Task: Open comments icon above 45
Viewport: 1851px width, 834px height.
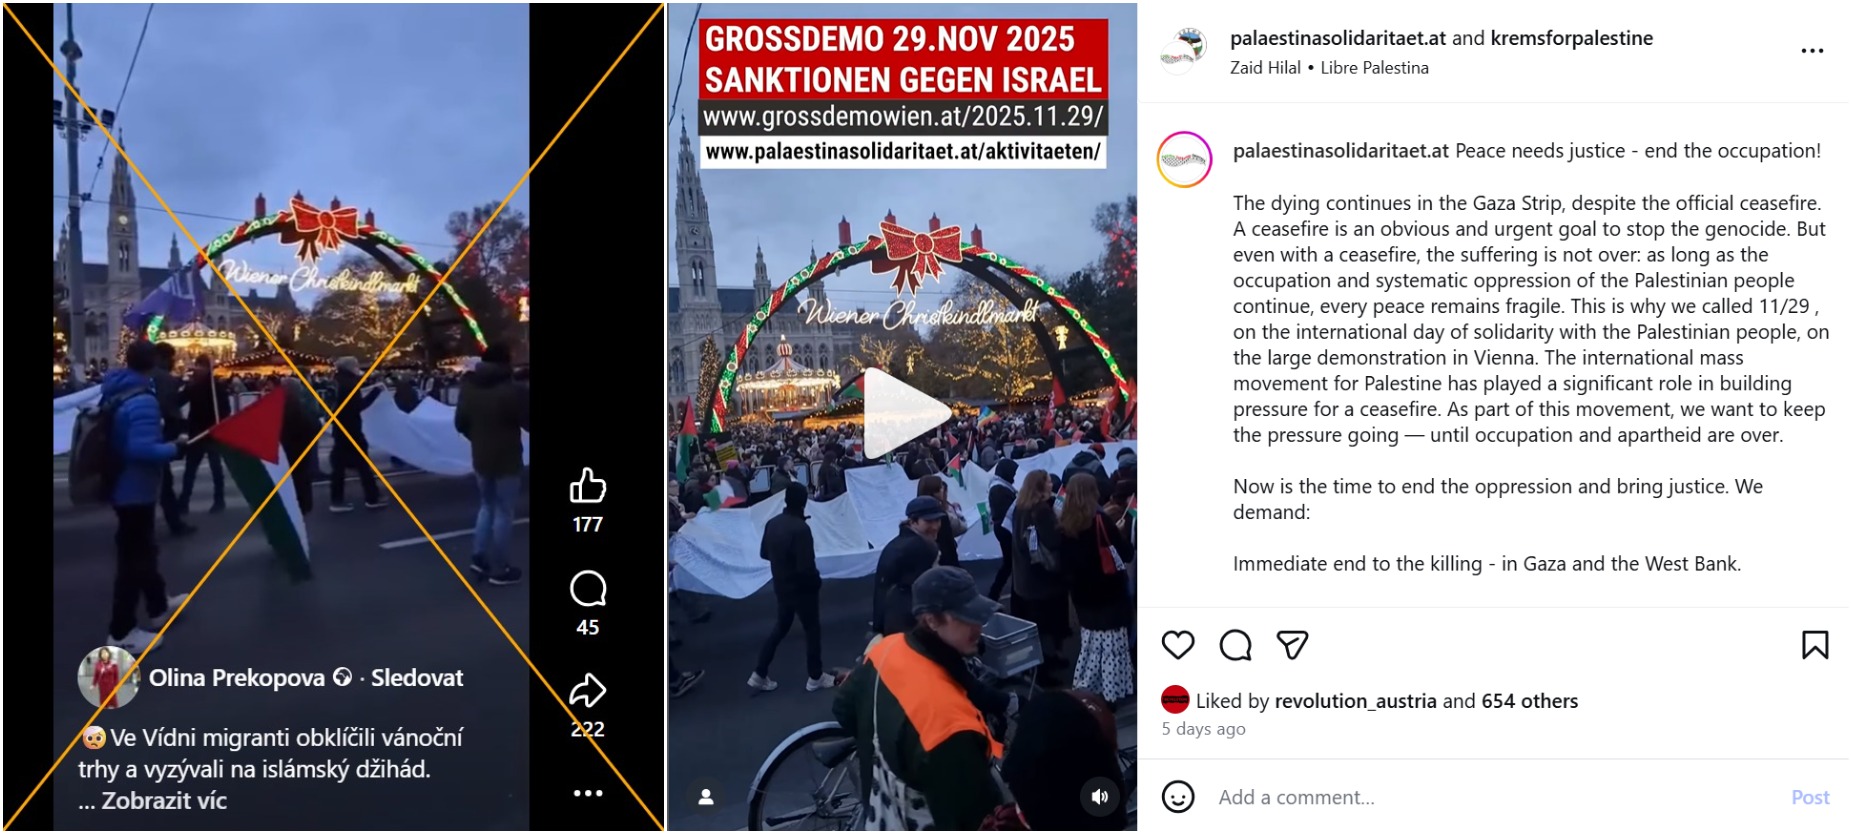Action: click(588, 589)
